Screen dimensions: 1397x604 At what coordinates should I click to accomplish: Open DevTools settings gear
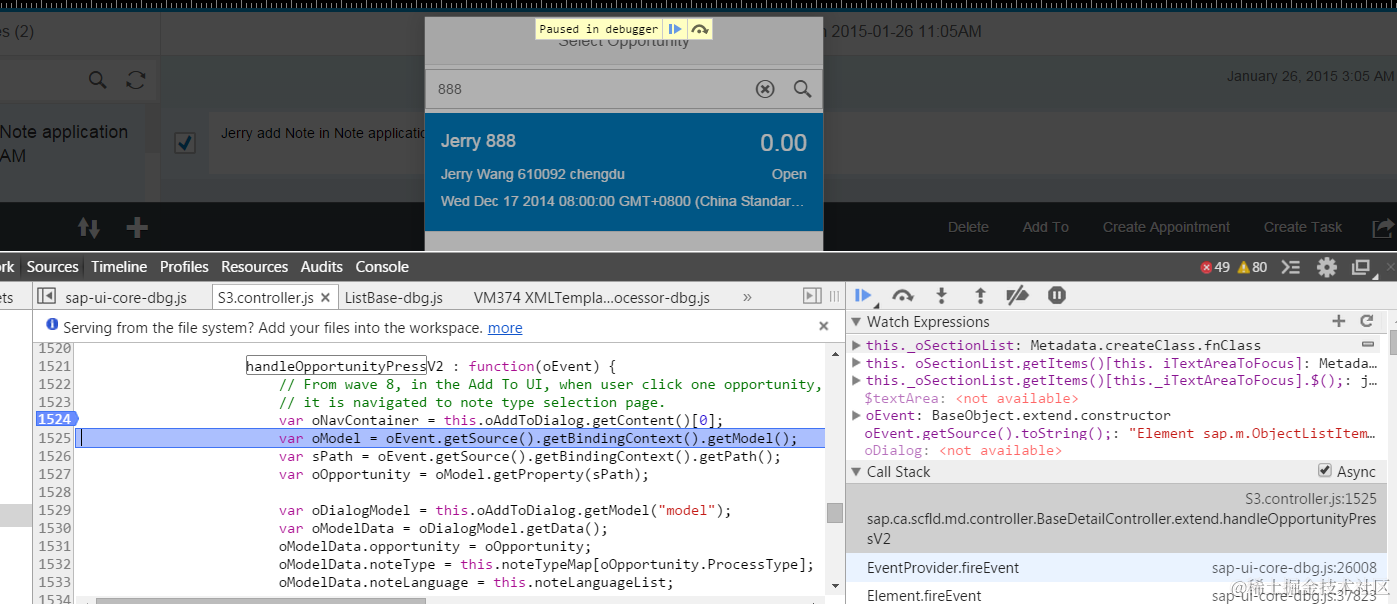1327,267
